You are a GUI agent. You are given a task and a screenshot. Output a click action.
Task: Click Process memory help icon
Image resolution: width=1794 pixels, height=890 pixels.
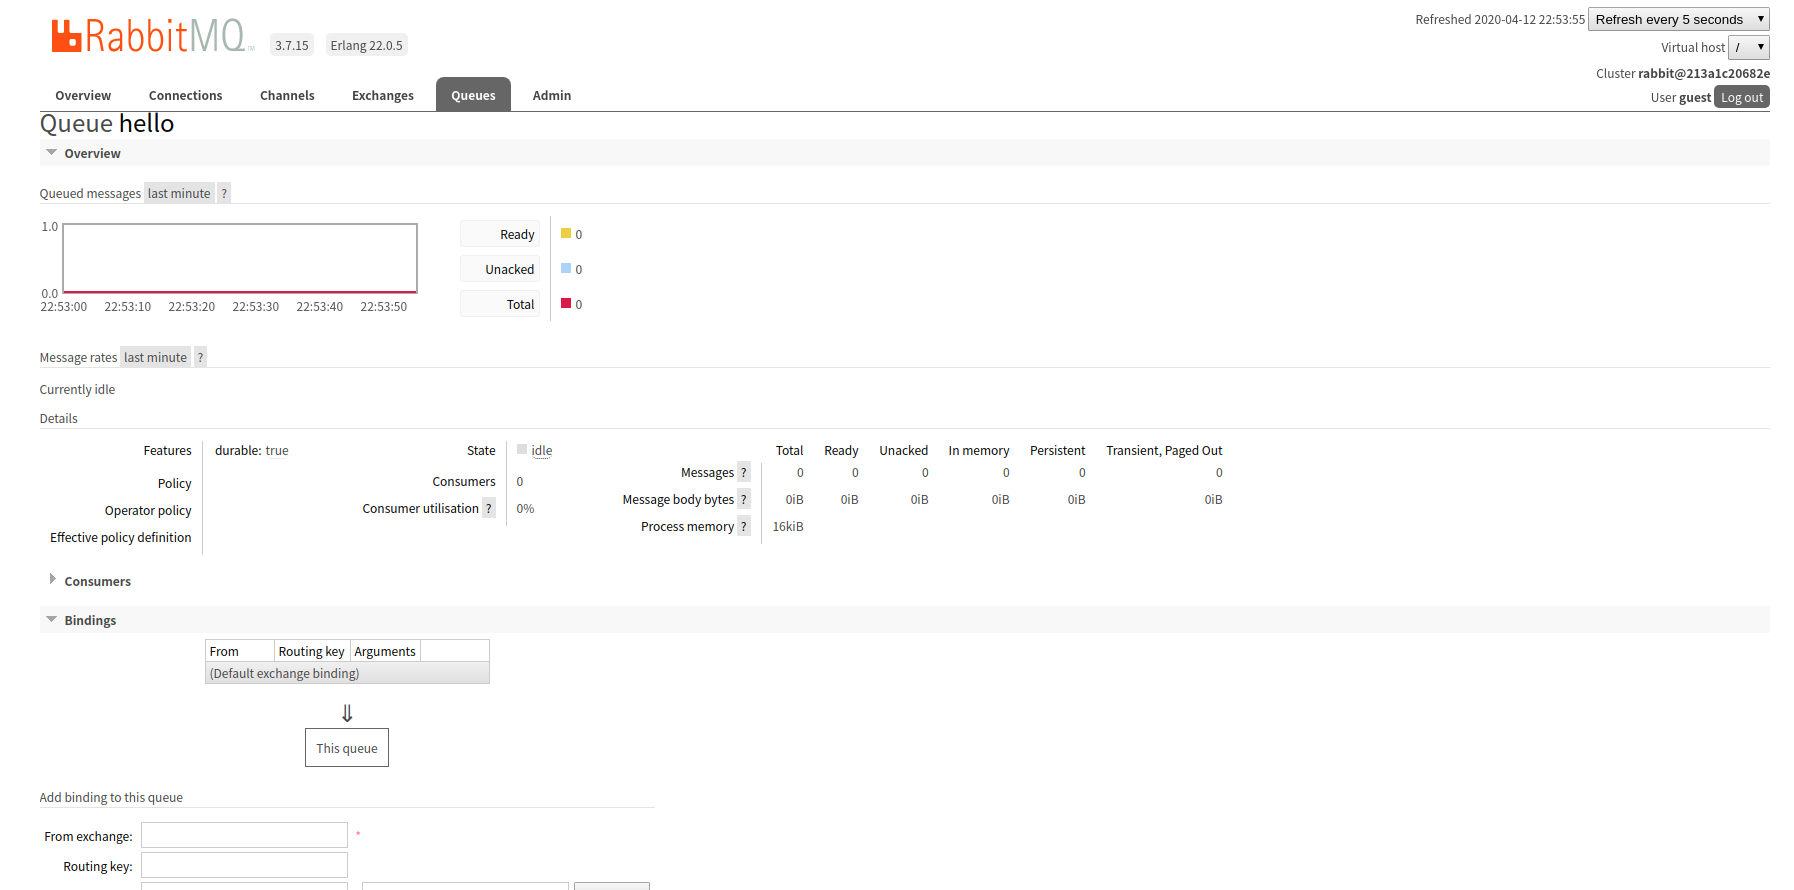pos(744,527)
